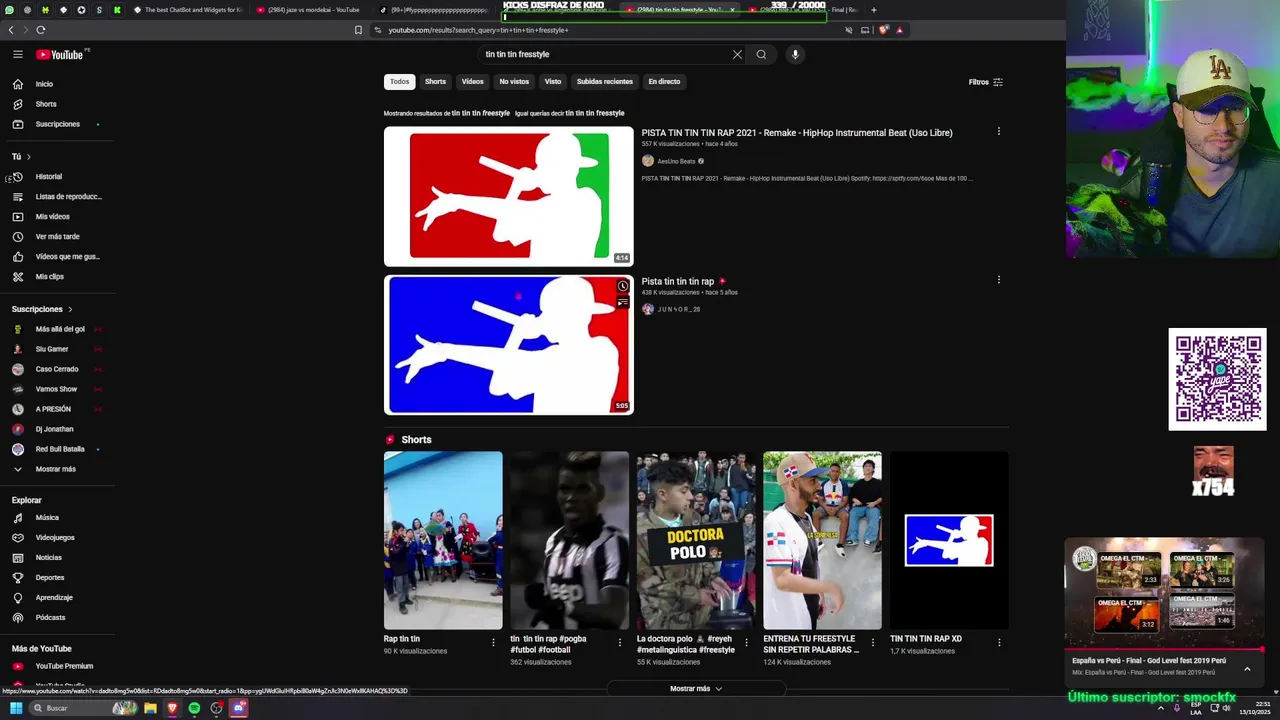Viewport: 1280px width, 720px height.
Task: Open the AesUno Beats channel link
Action: click(x=676, y=161)
